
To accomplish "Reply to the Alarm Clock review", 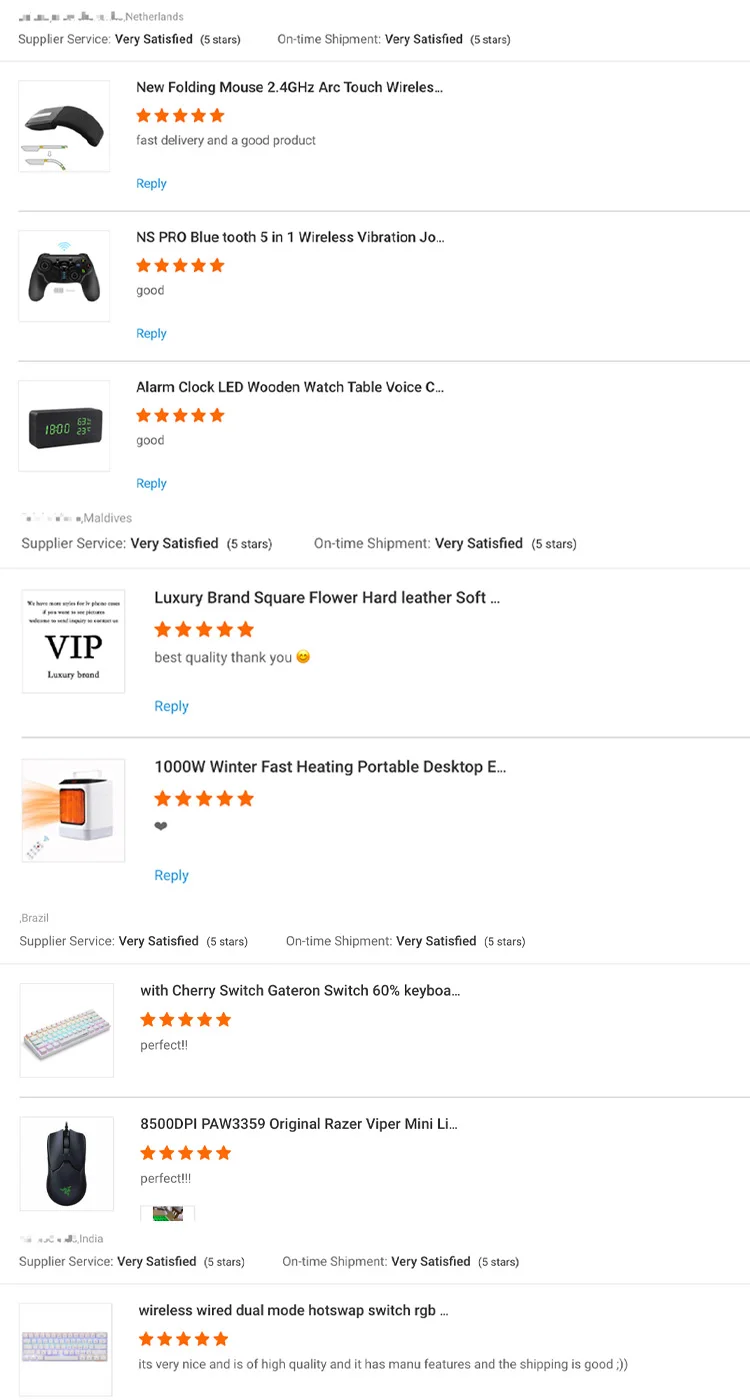I will pyautogui.click(x=151, y=484).
